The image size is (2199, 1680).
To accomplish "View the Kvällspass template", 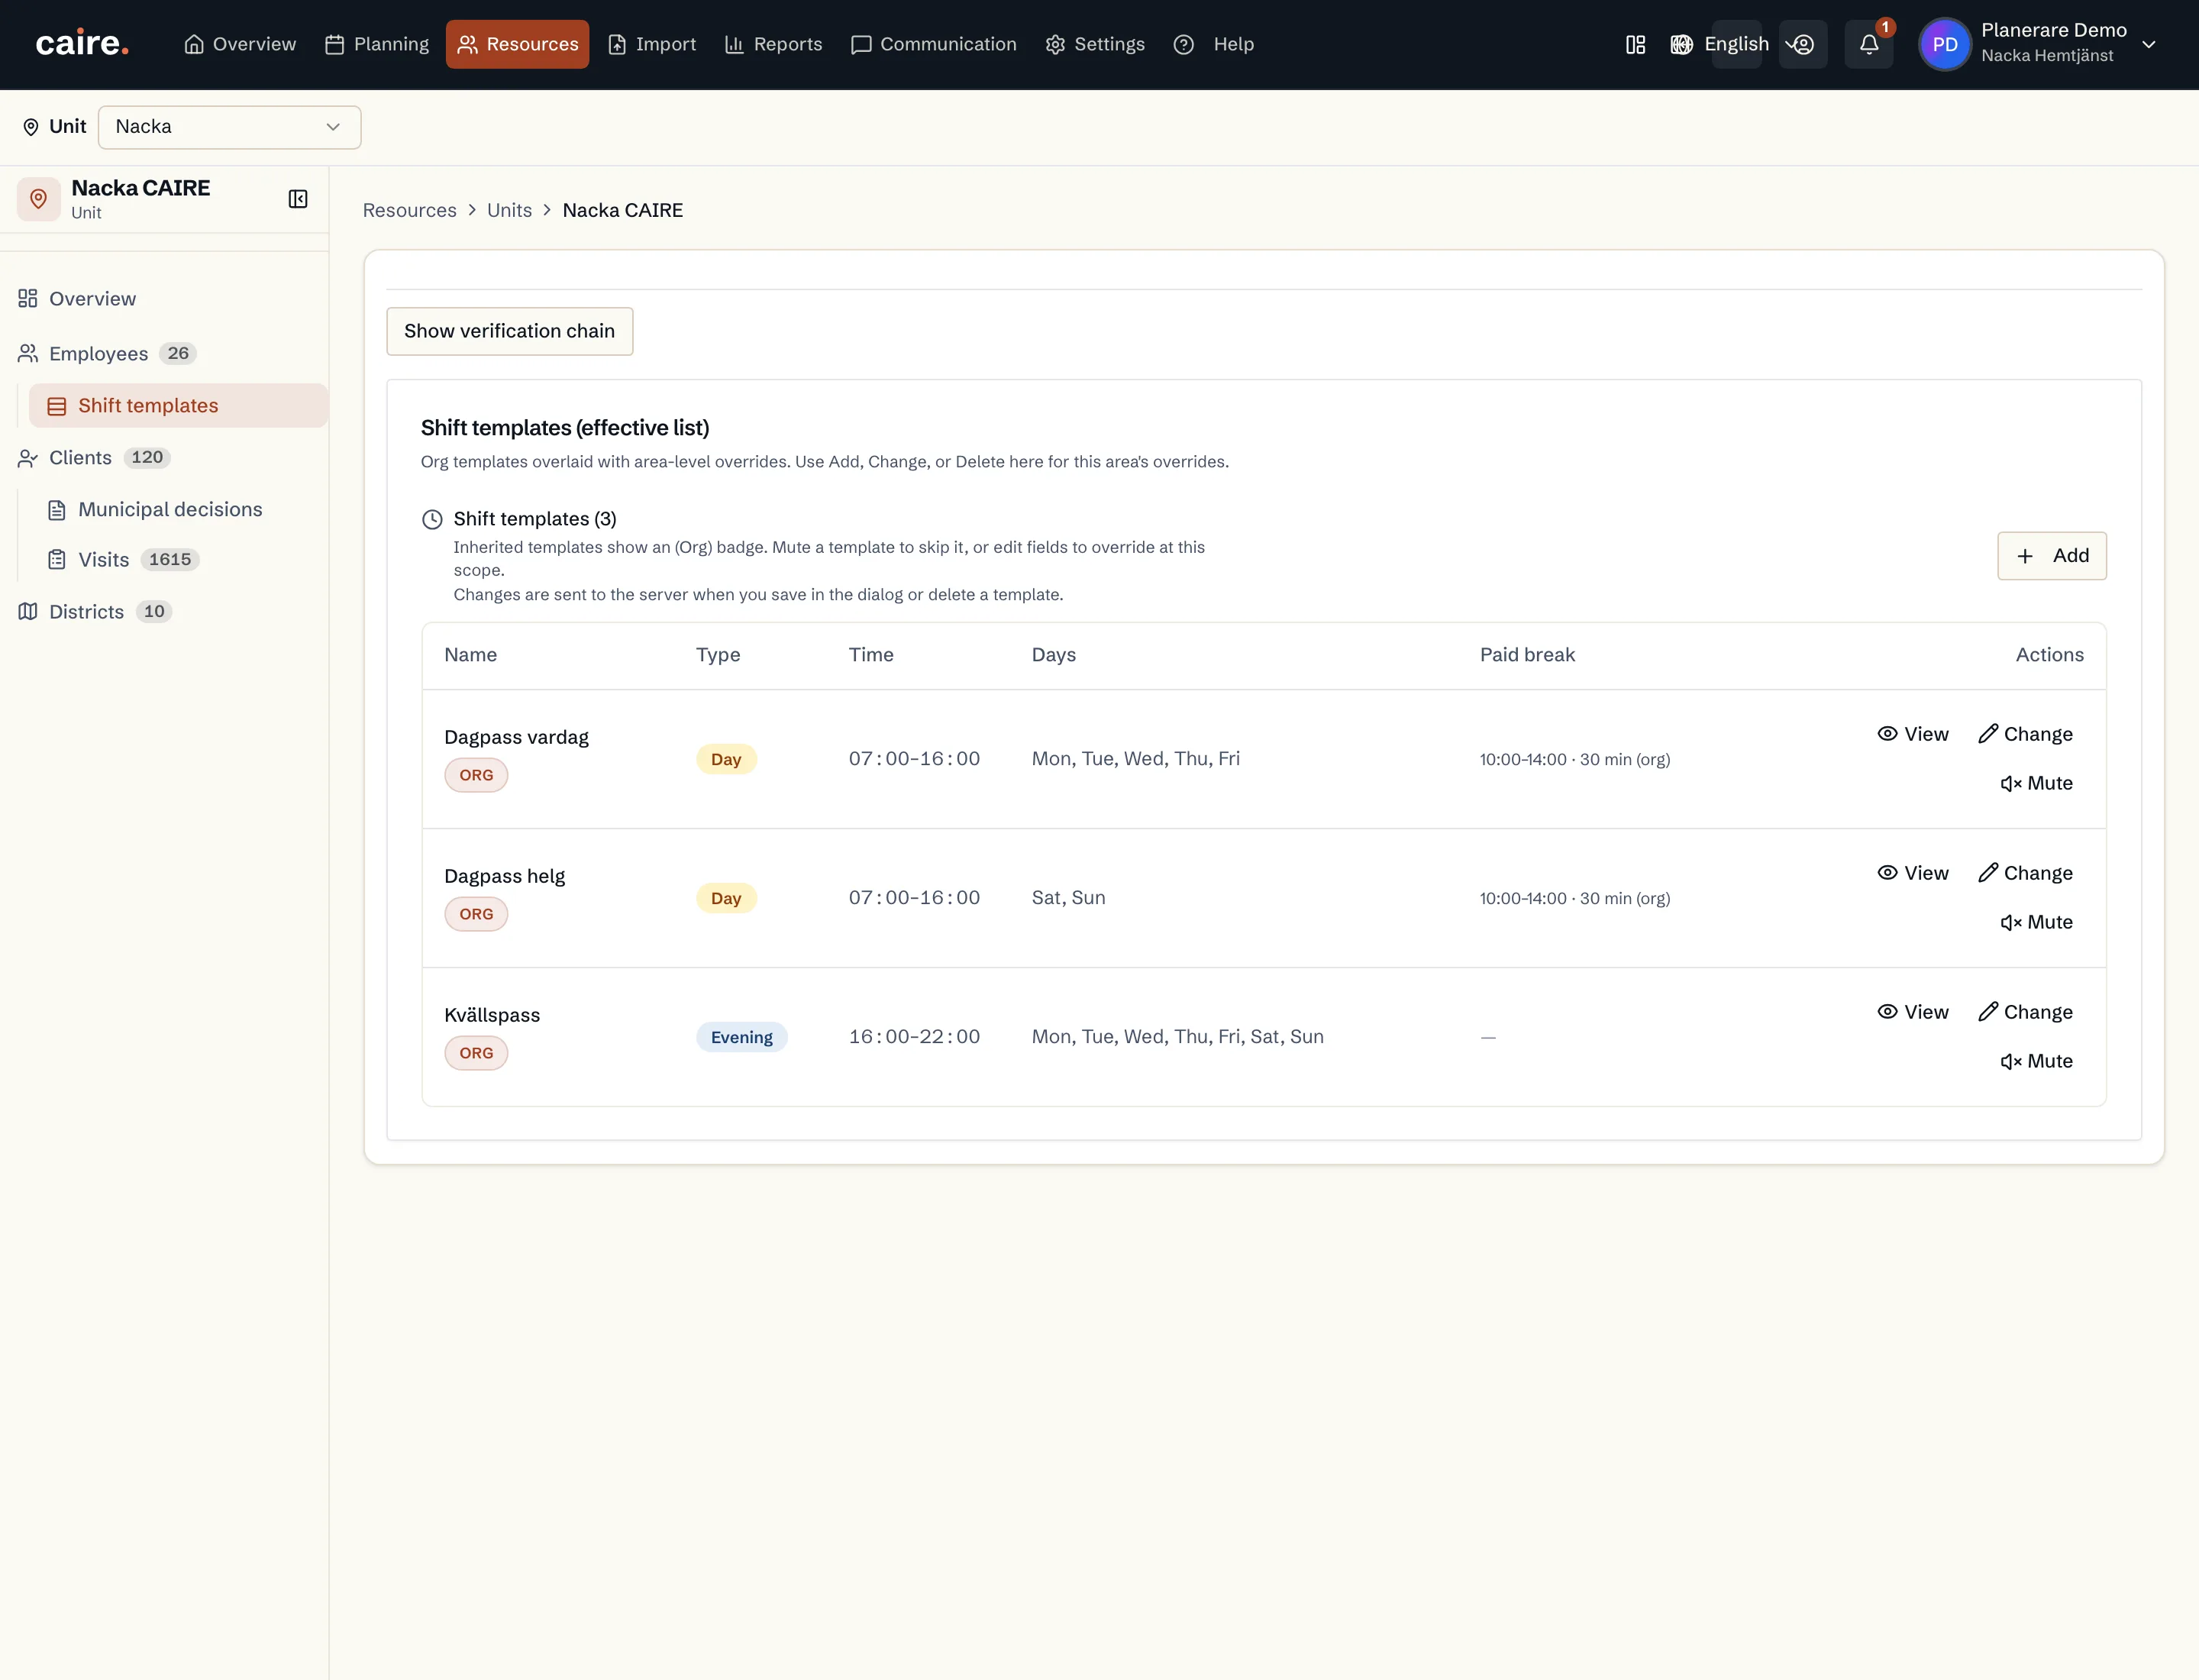I will click(x=1912, y=1012).
